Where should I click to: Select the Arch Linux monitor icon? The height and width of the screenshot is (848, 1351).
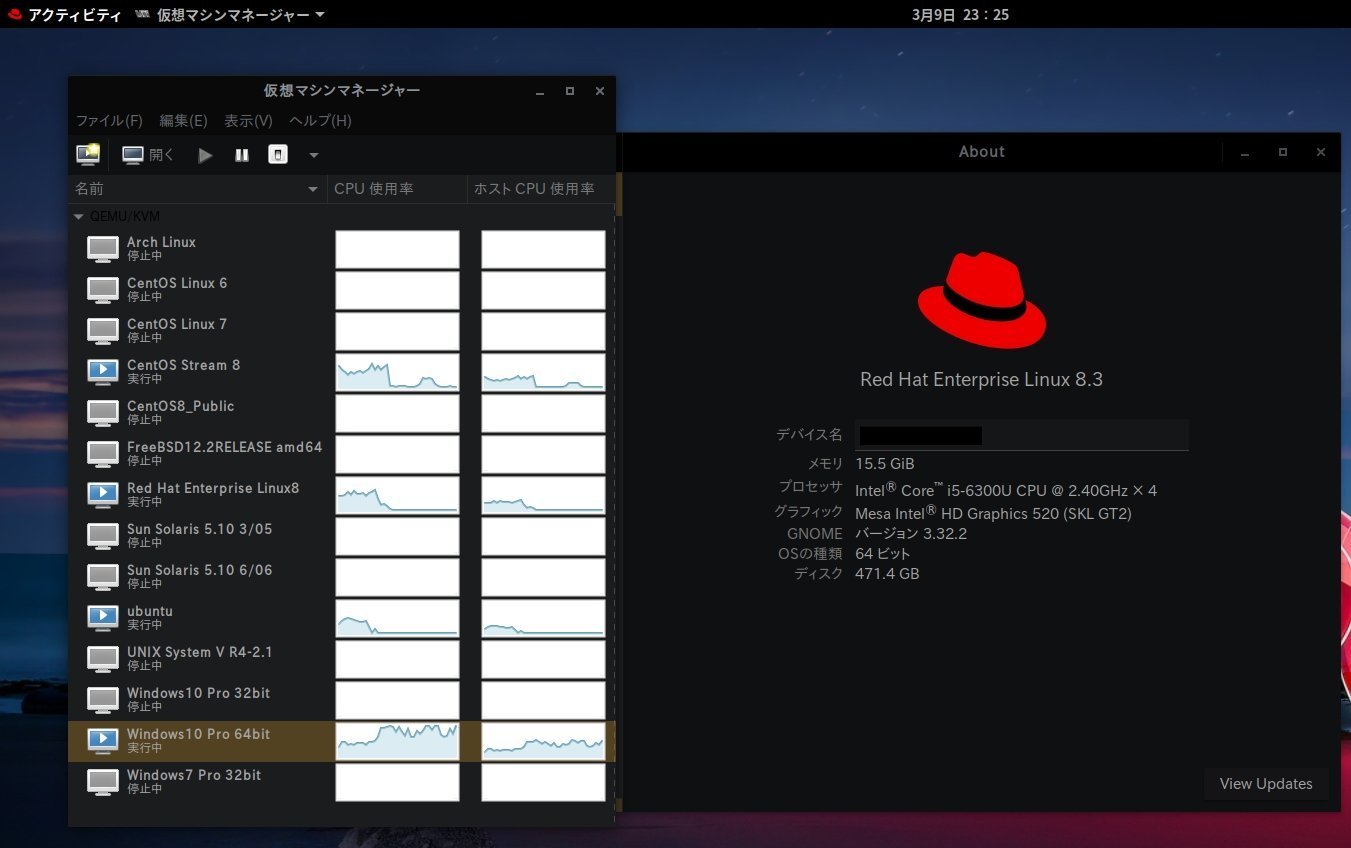point(103,248)
